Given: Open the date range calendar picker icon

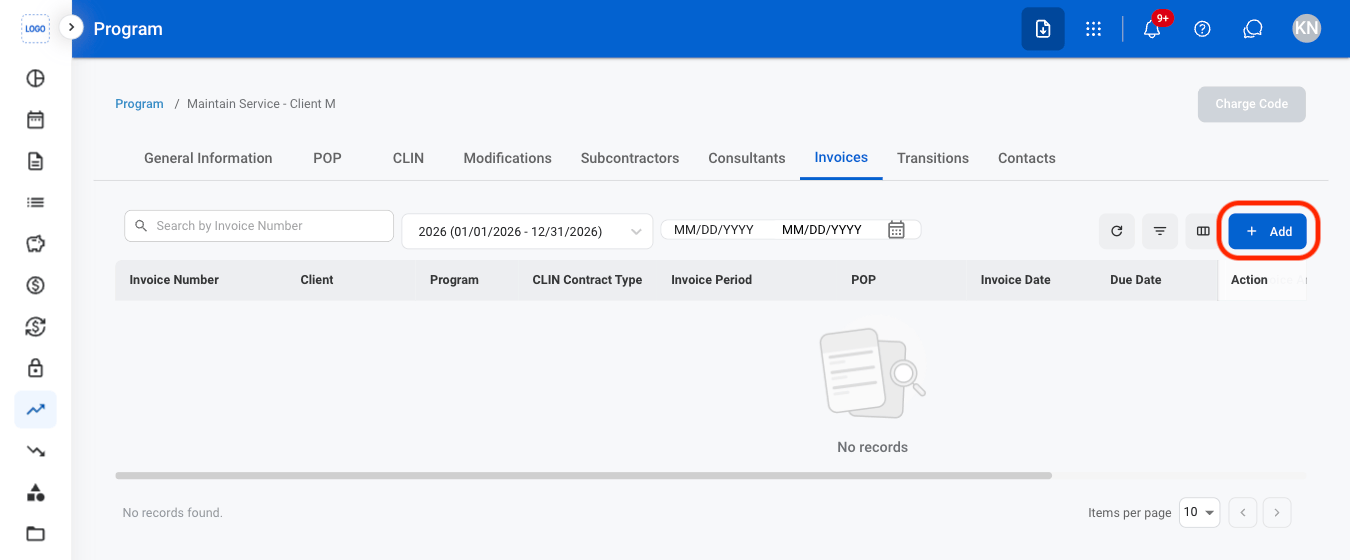Looking at the screenshot, I should click(x=897, y=230).
